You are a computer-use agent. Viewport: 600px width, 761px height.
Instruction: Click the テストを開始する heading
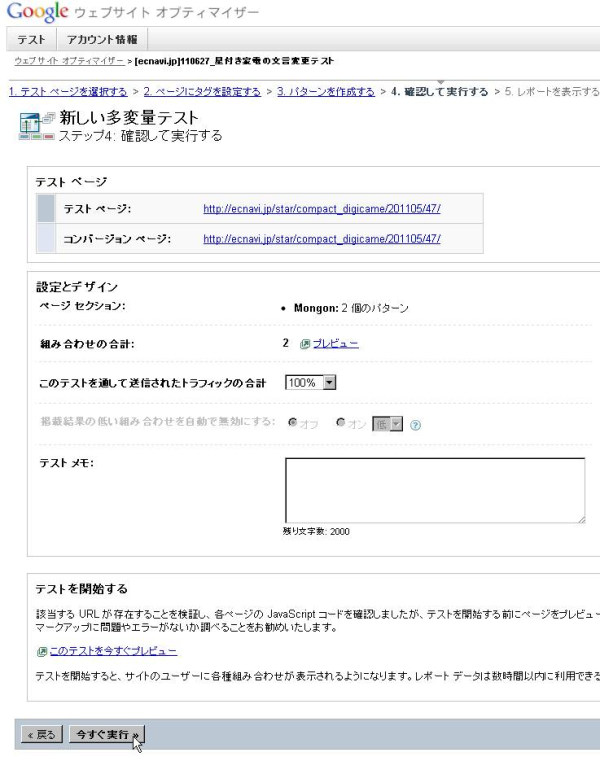point(82,589)
